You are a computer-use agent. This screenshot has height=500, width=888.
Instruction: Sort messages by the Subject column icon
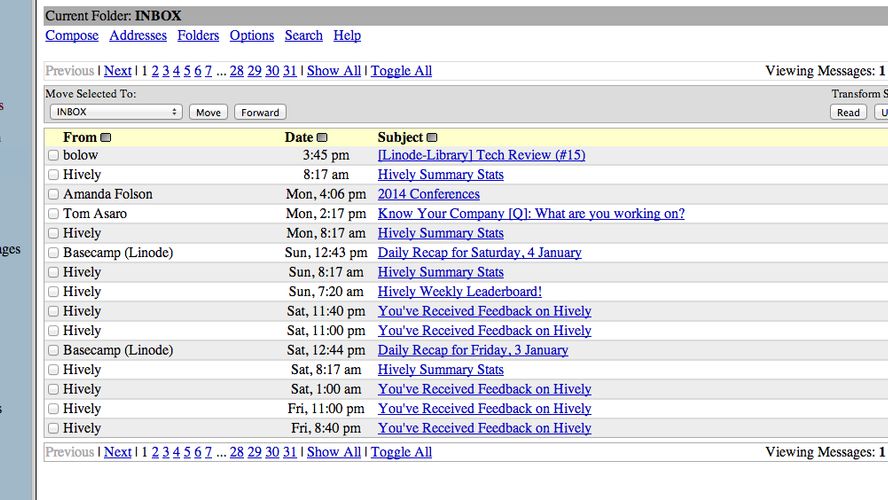(x=432, y=138)
